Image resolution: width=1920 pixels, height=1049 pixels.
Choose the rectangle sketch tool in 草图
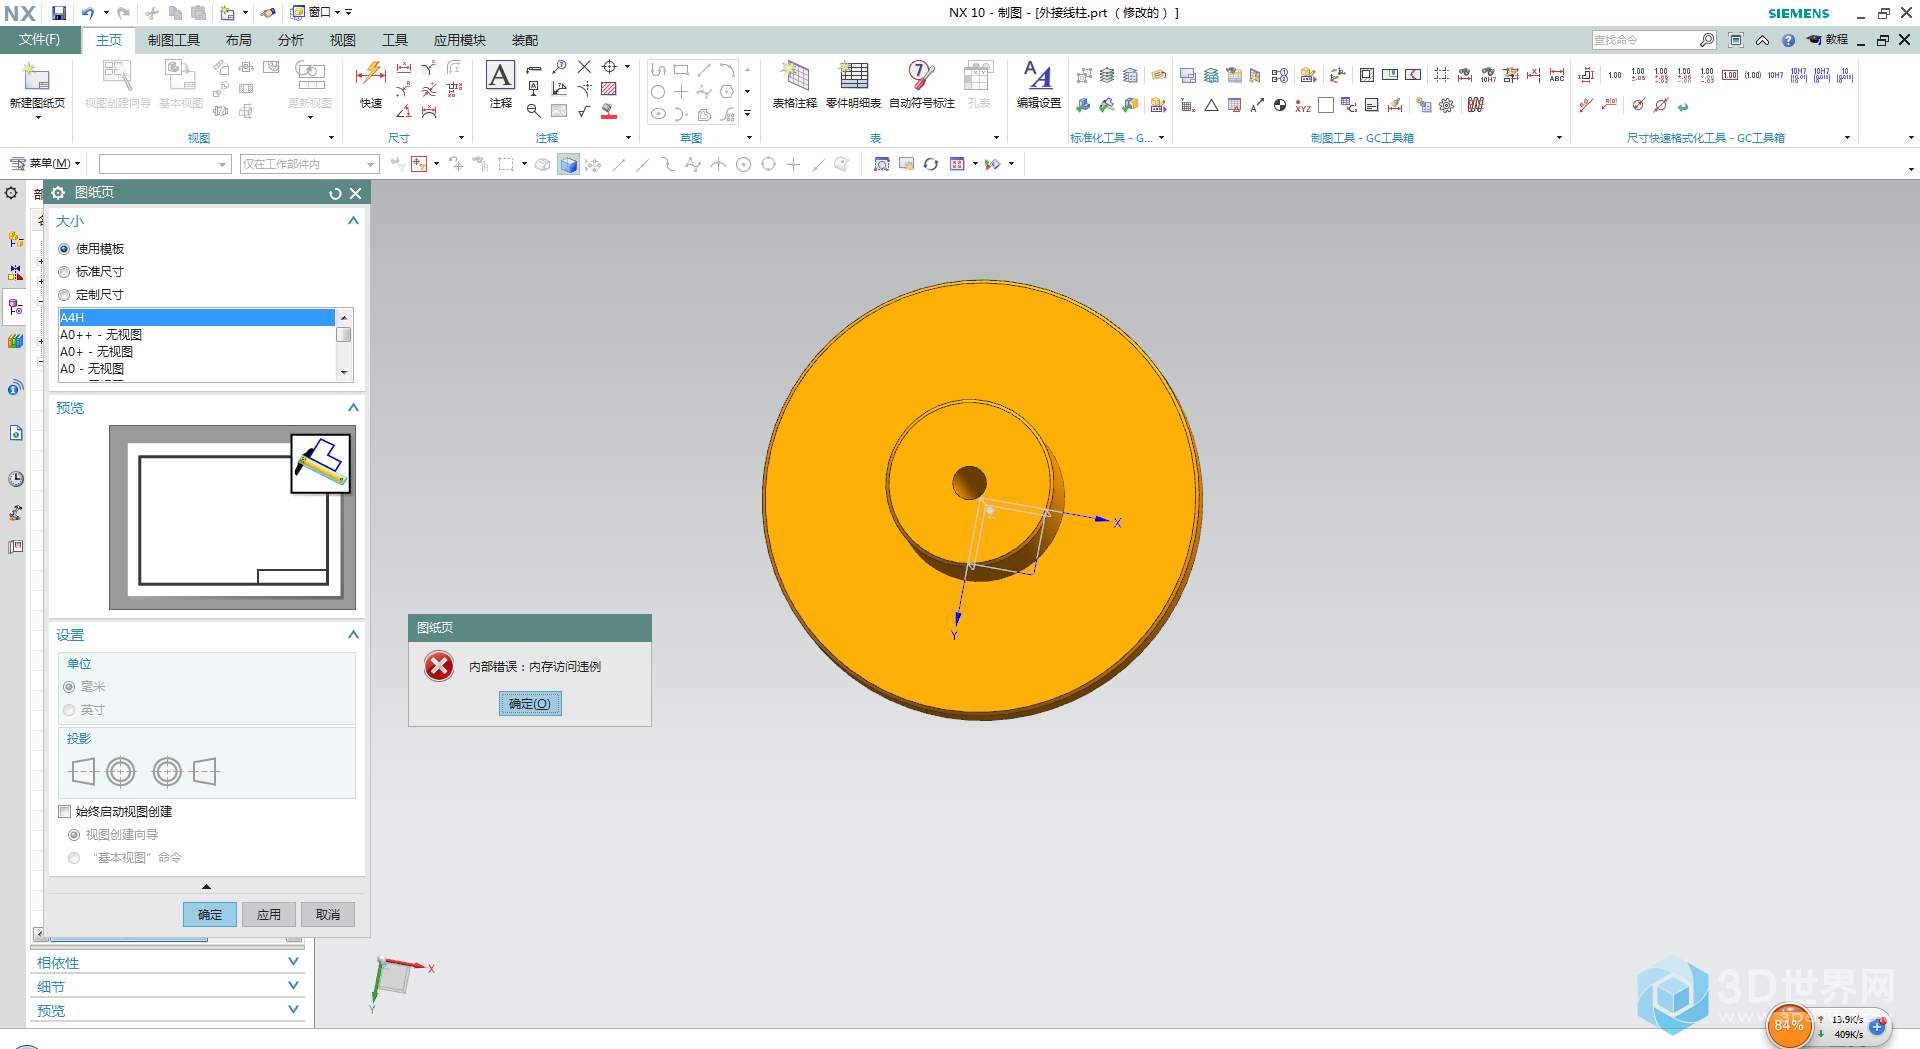point(681,69)
